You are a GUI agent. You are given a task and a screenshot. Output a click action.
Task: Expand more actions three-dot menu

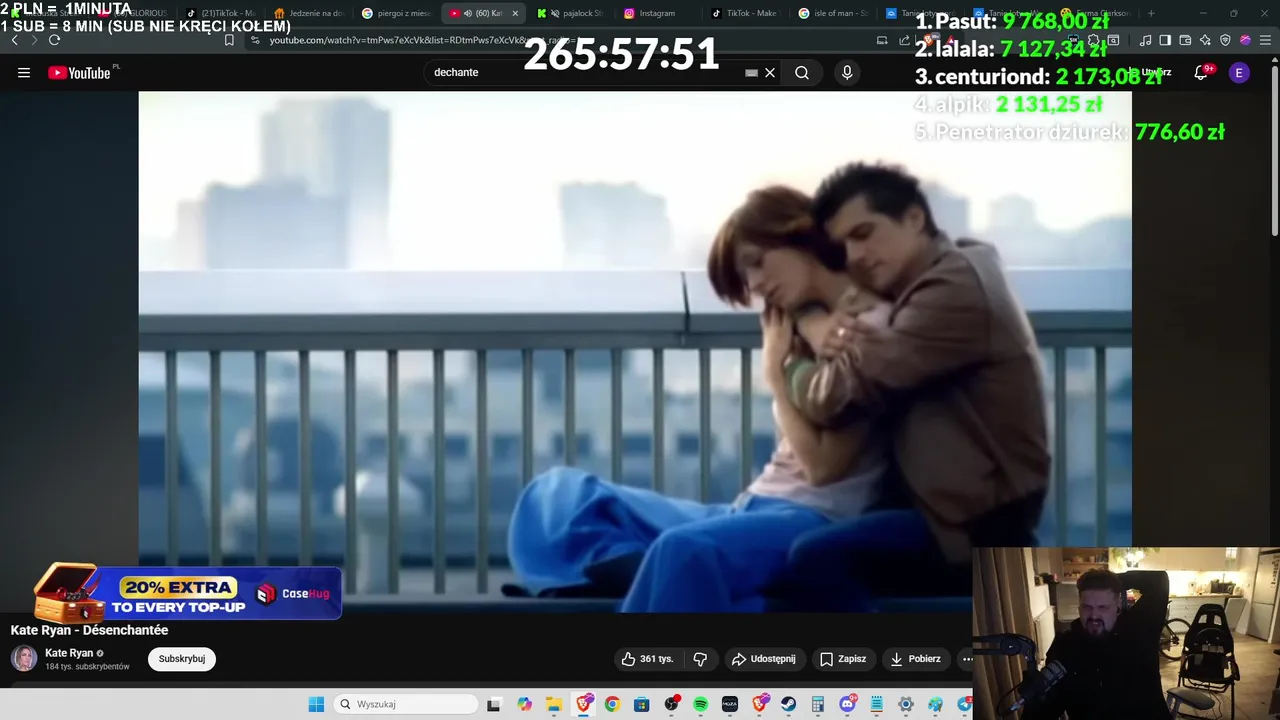[x=967, y=659]
